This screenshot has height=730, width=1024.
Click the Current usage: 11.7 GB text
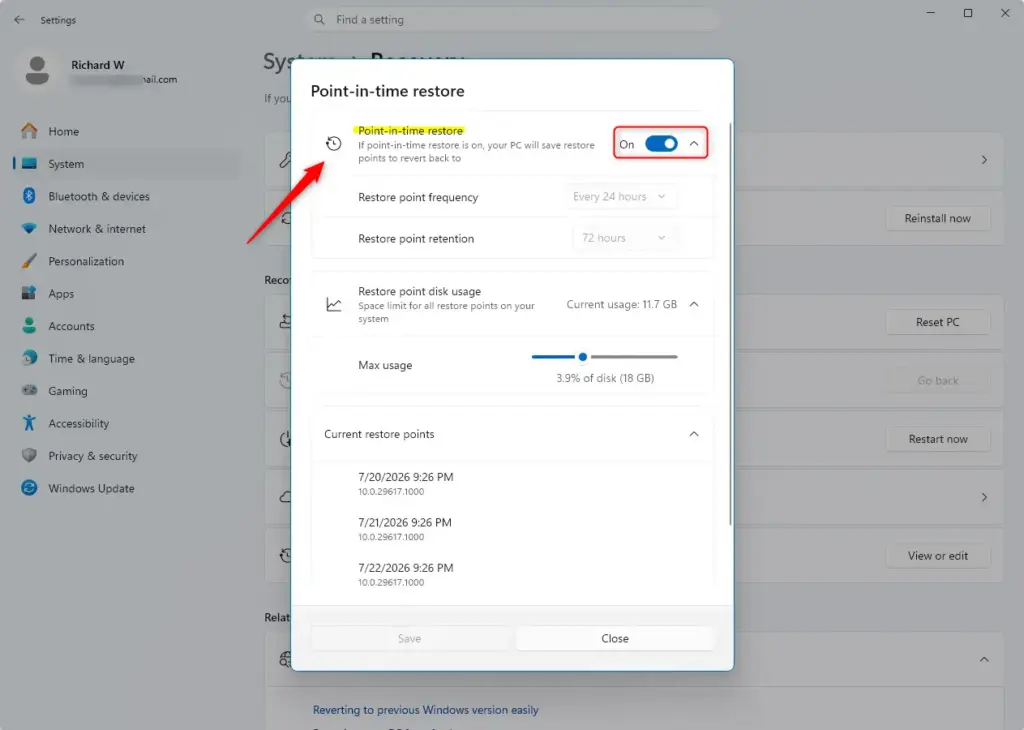pos(621,304)
